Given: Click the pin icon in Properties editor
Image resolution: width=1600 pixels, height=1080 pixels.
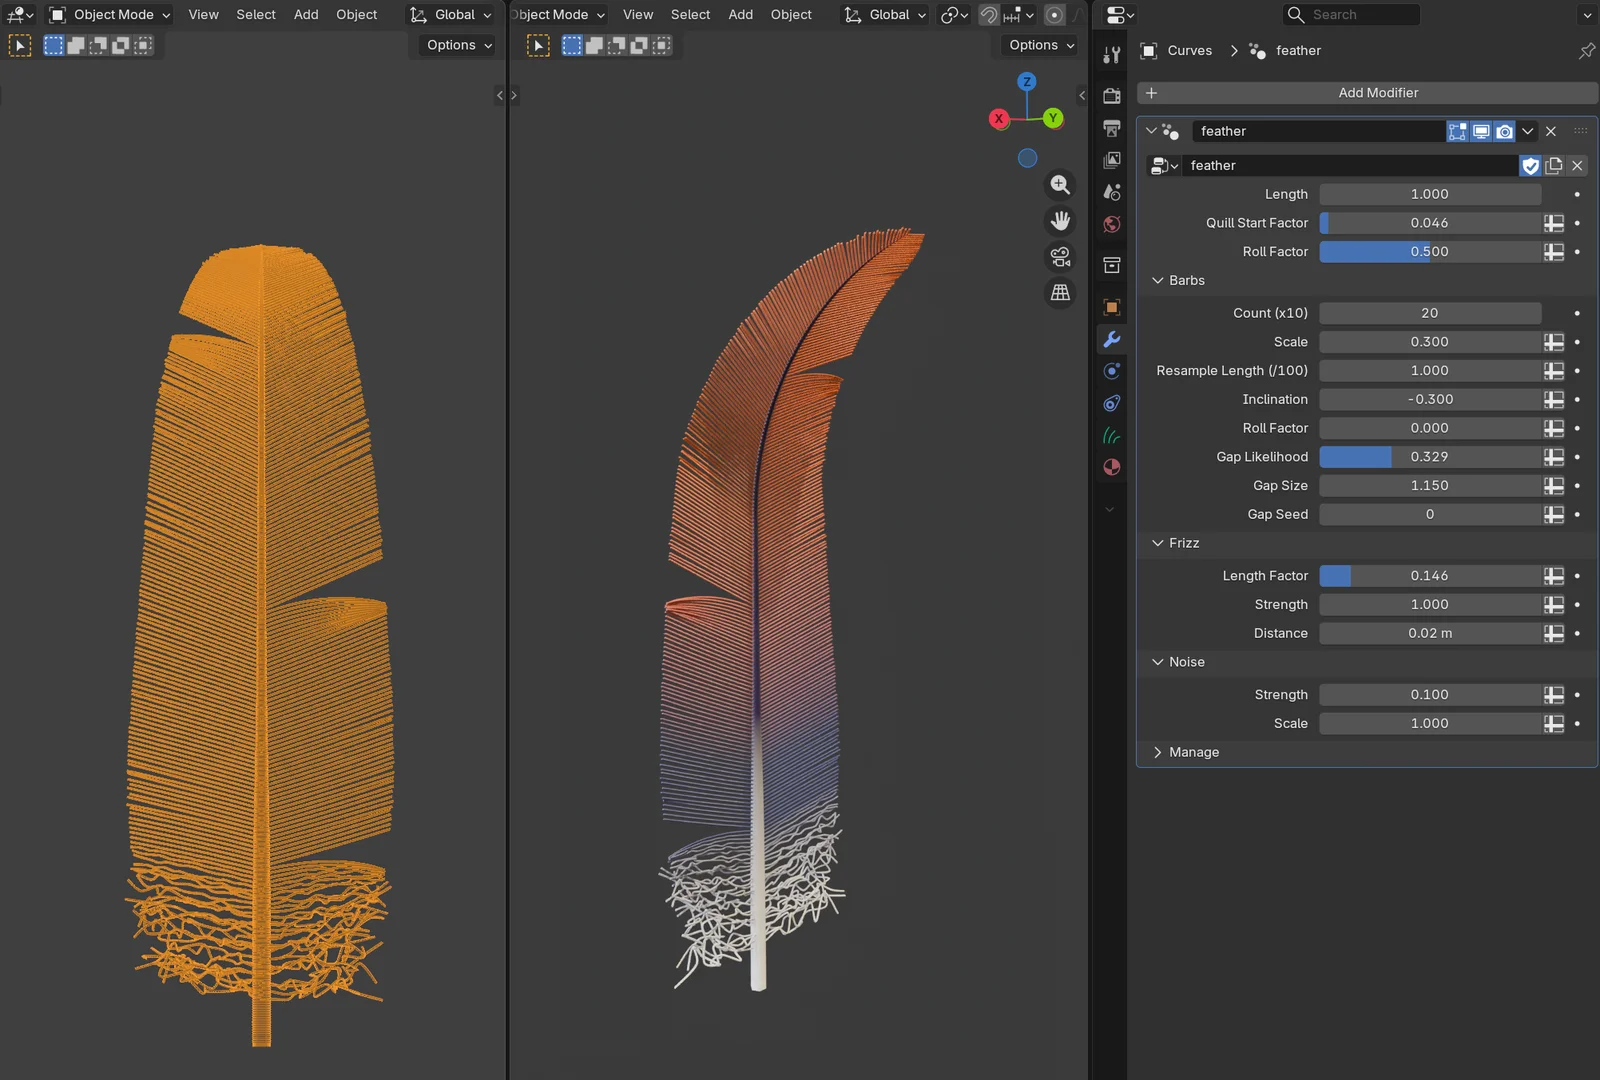Looking at the screenshot, I should pos(1586,51).
